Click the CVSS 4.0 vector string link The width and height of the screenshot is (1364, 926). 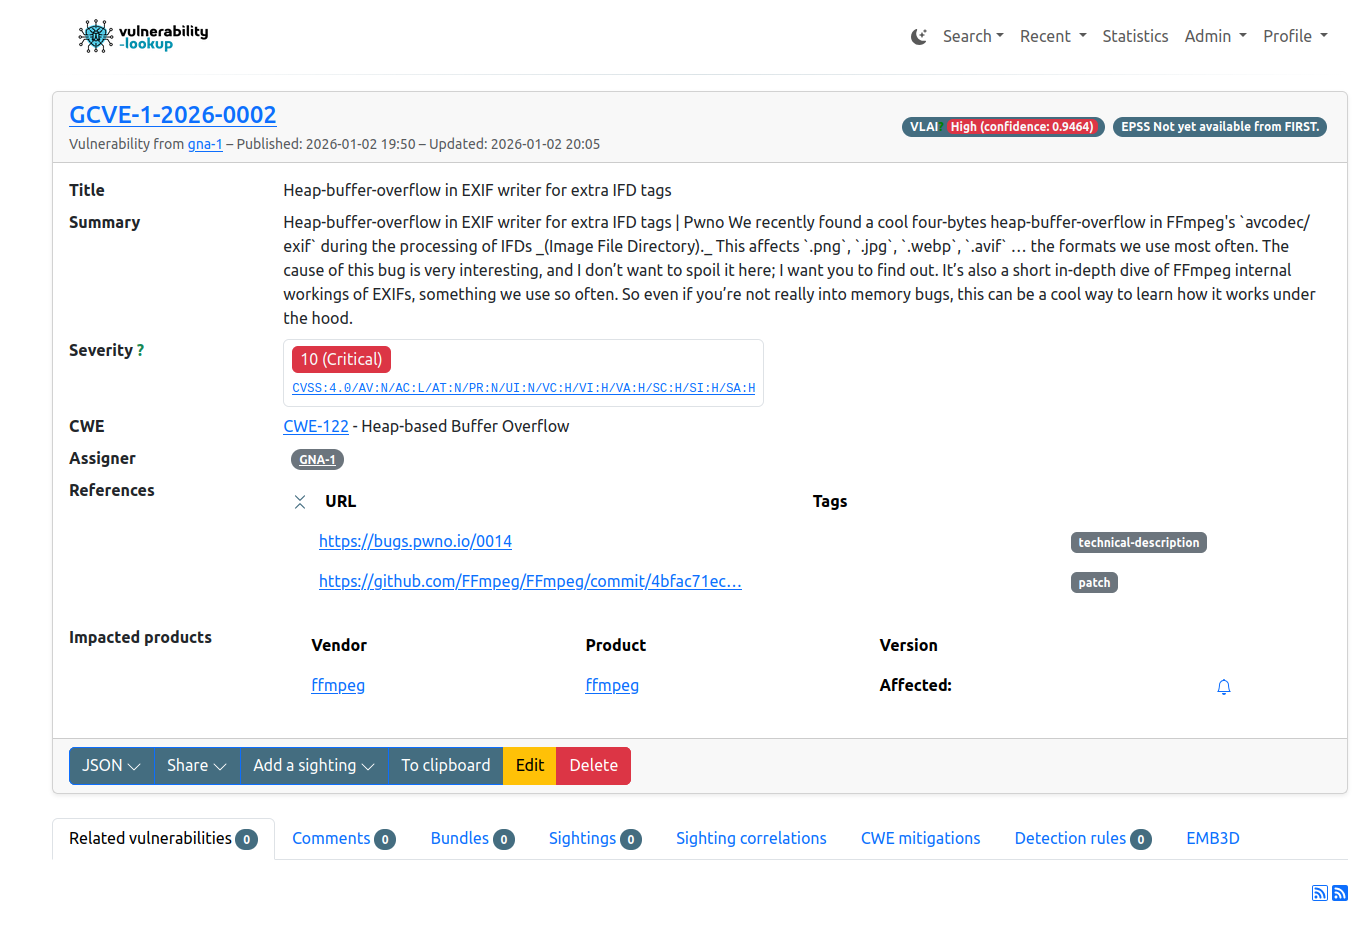[x=523, y=388]
